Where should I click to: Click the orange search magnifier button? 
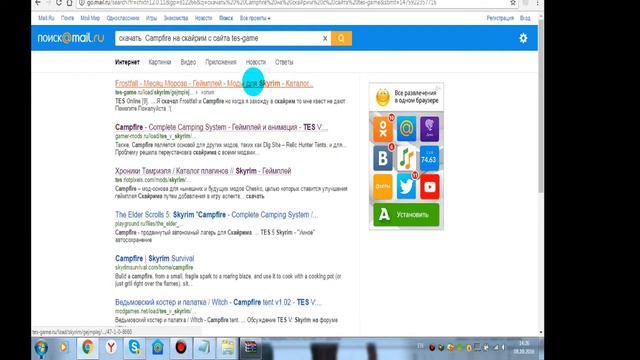[x=341, y=38]
